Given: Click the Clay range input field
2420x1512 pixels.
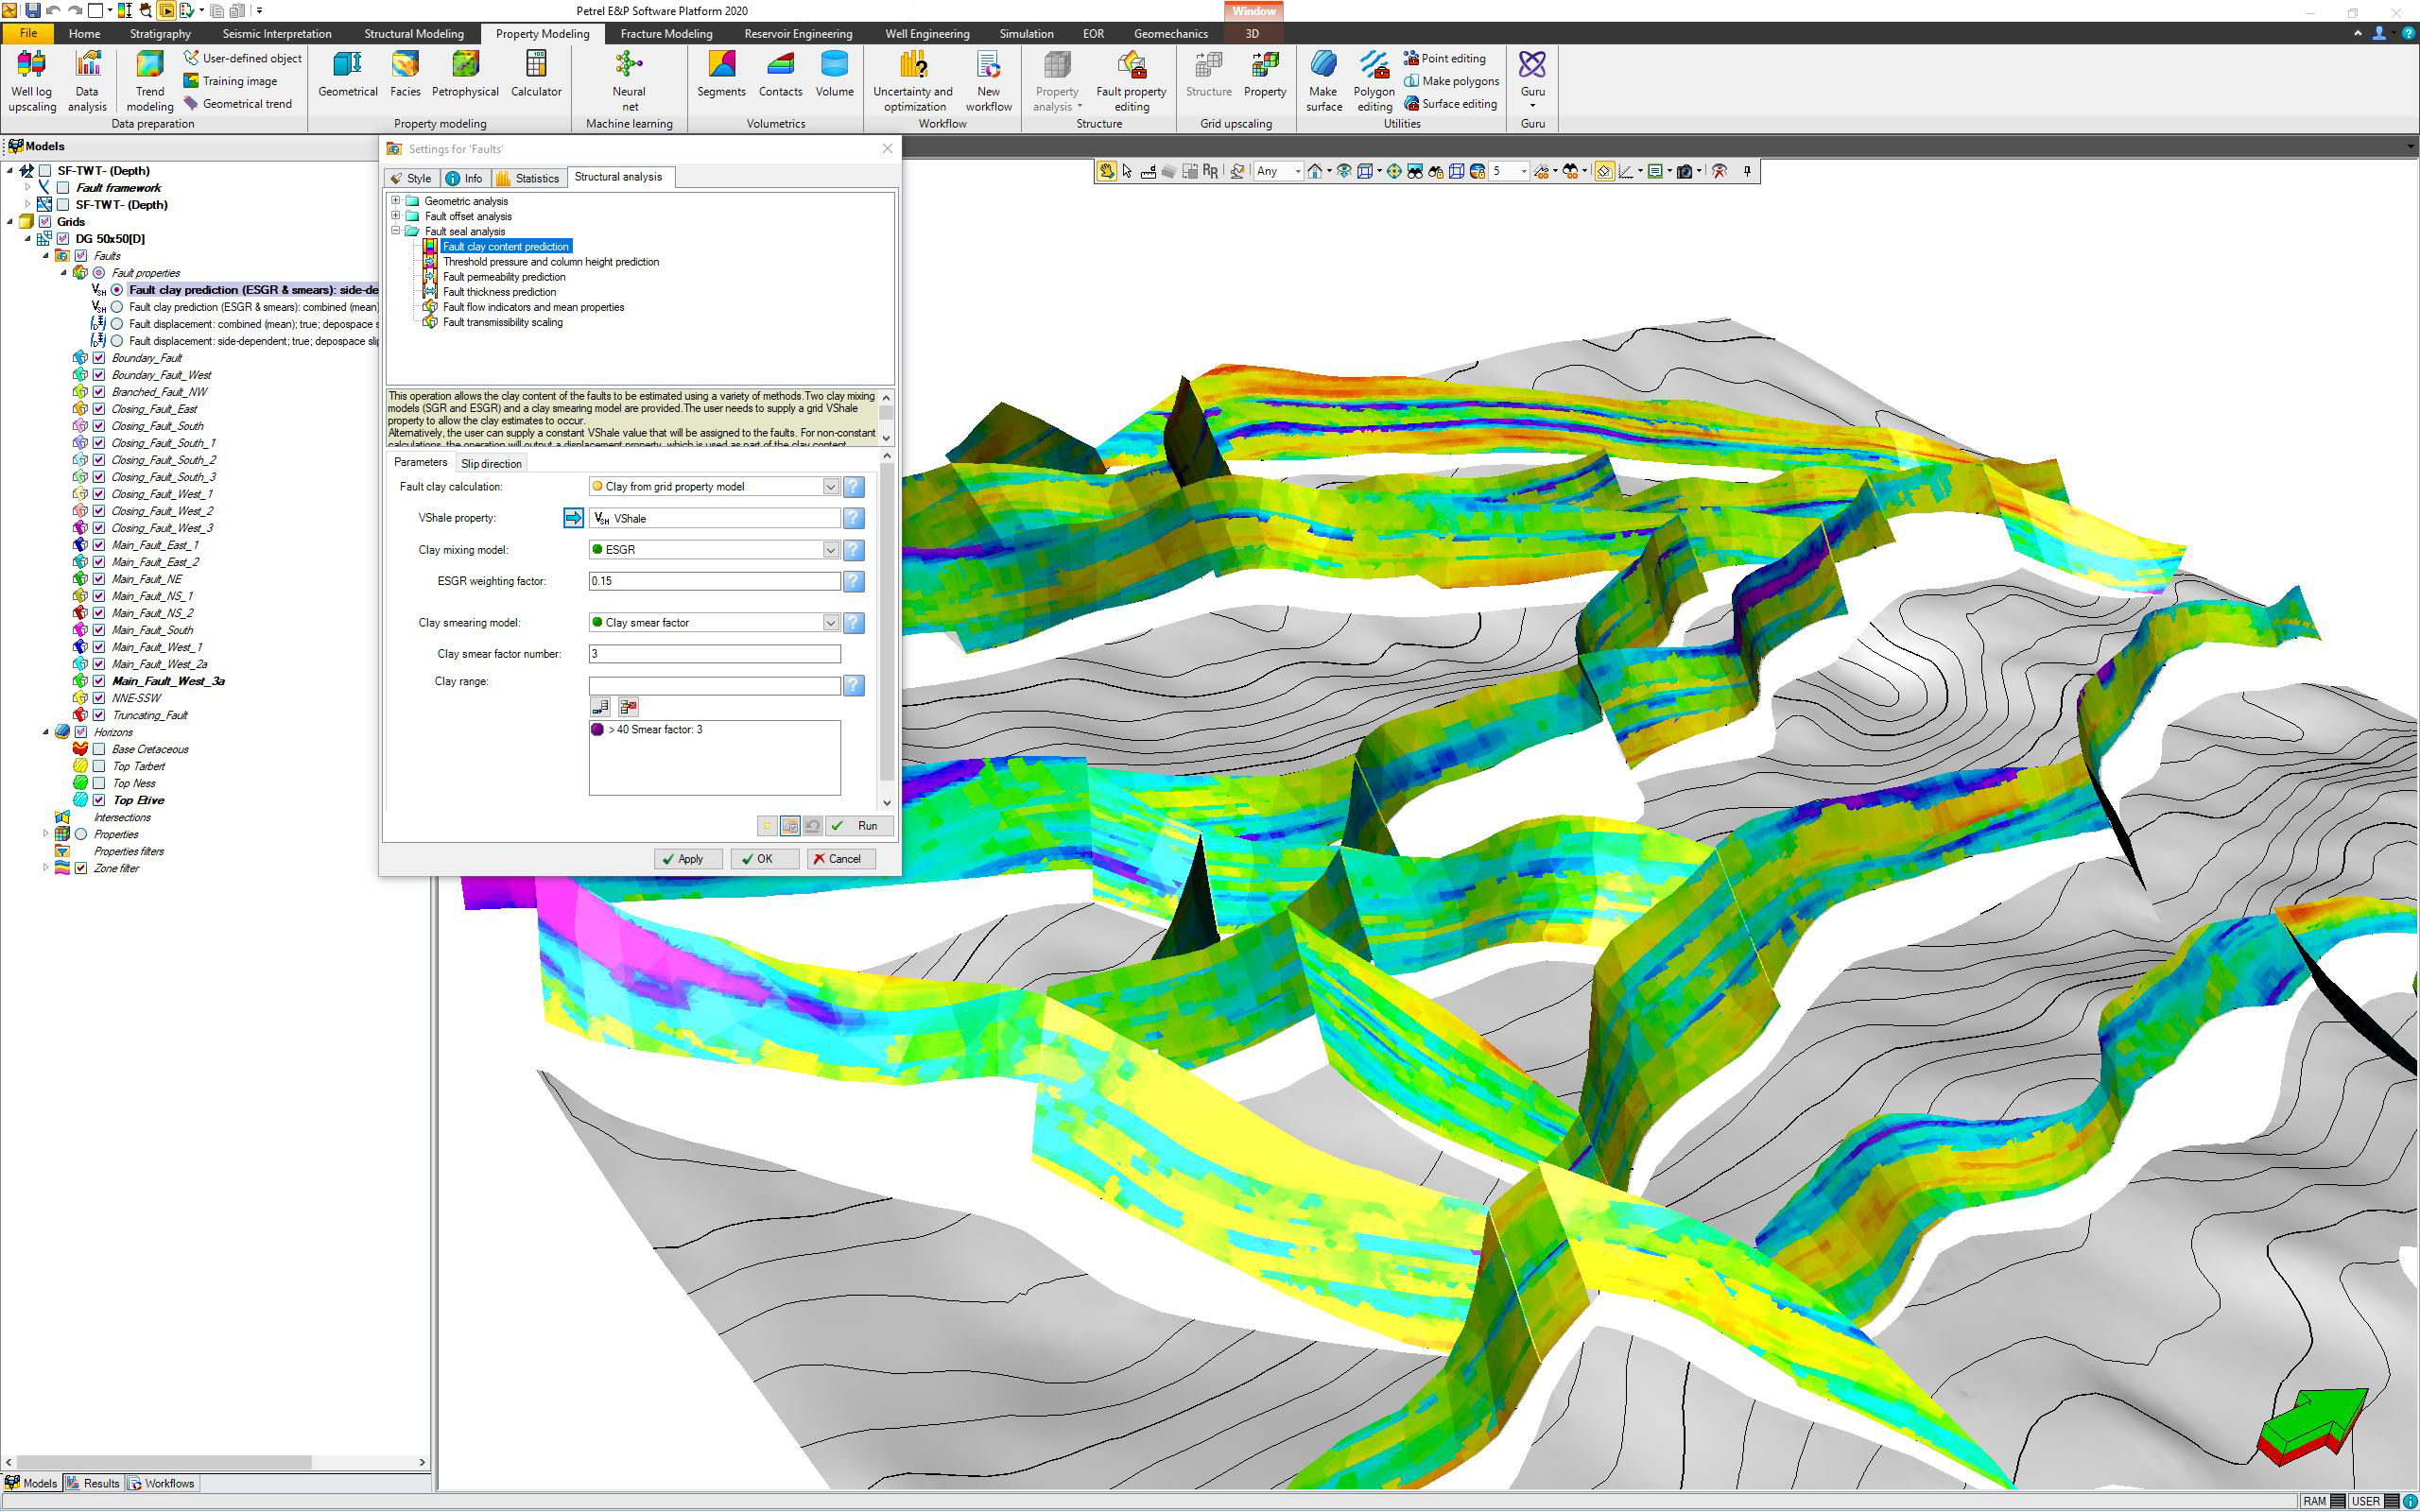Looking at the screenshot, I should click(714, 686).
